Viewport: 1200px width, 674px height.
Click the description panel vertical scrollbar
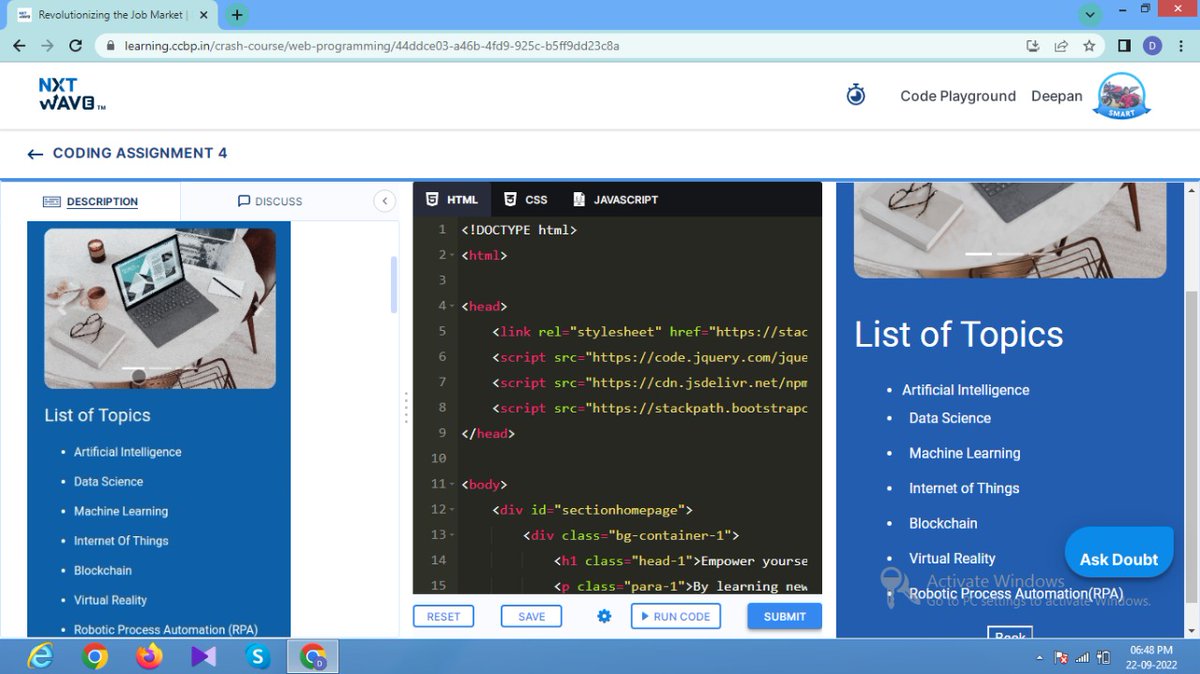[x=394, y=285]
